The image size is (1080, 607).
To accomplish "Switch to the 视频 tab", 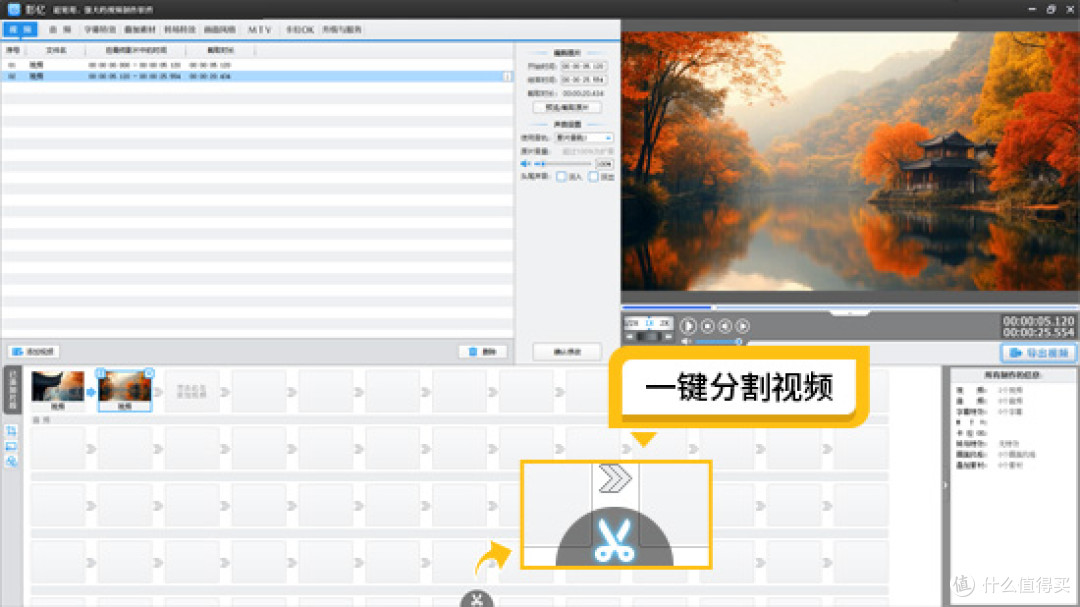I will click(x=21, y=30).
